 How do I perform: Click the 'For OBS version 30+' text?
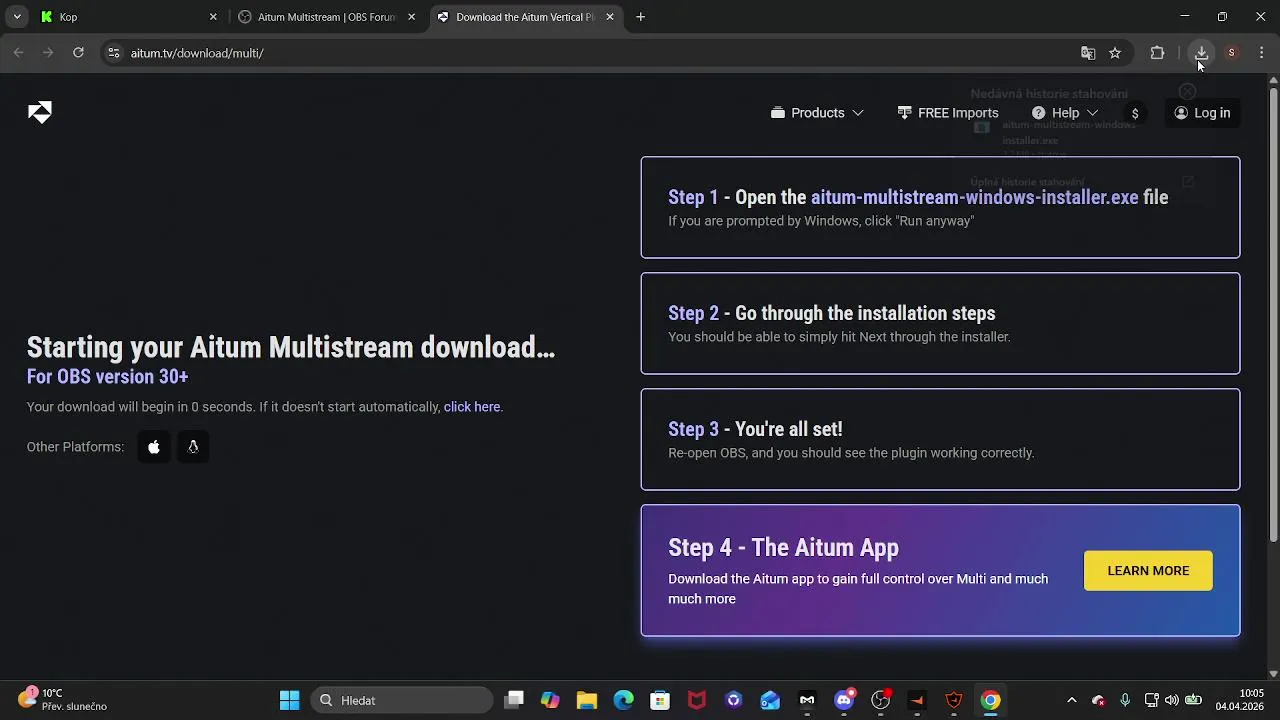(108, 377)
